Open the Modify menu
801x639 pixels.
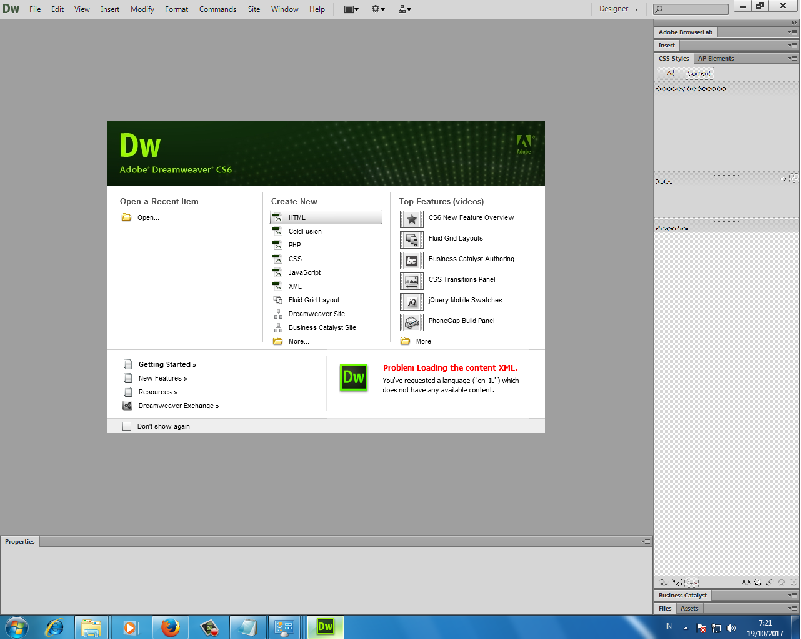[x=142, y=9]
